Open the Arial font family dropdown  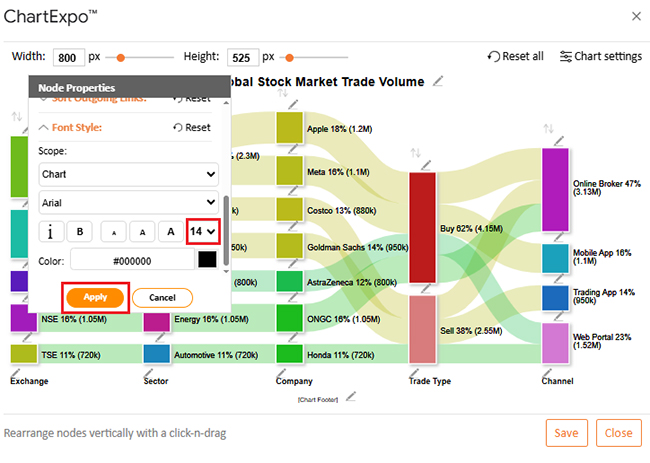[128, 202]
